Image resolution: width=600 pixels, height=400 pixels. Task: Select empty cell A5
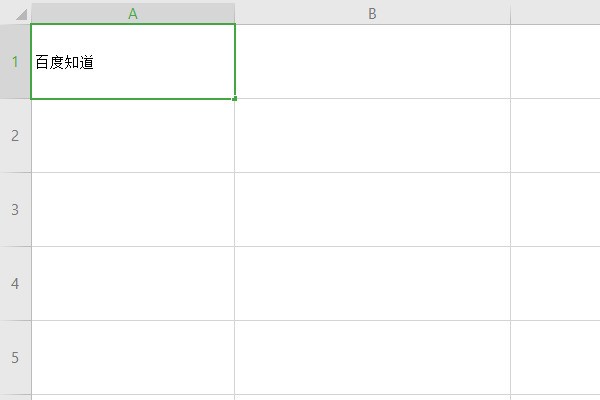coord(133,357)
